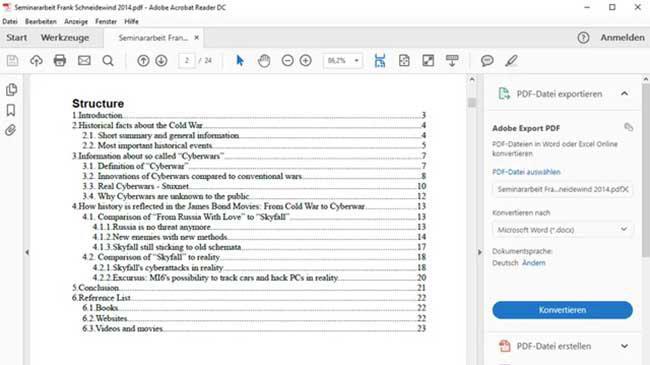Activate the Hand pan tool
The image size is (650, 365).
(x=264, y=61)
